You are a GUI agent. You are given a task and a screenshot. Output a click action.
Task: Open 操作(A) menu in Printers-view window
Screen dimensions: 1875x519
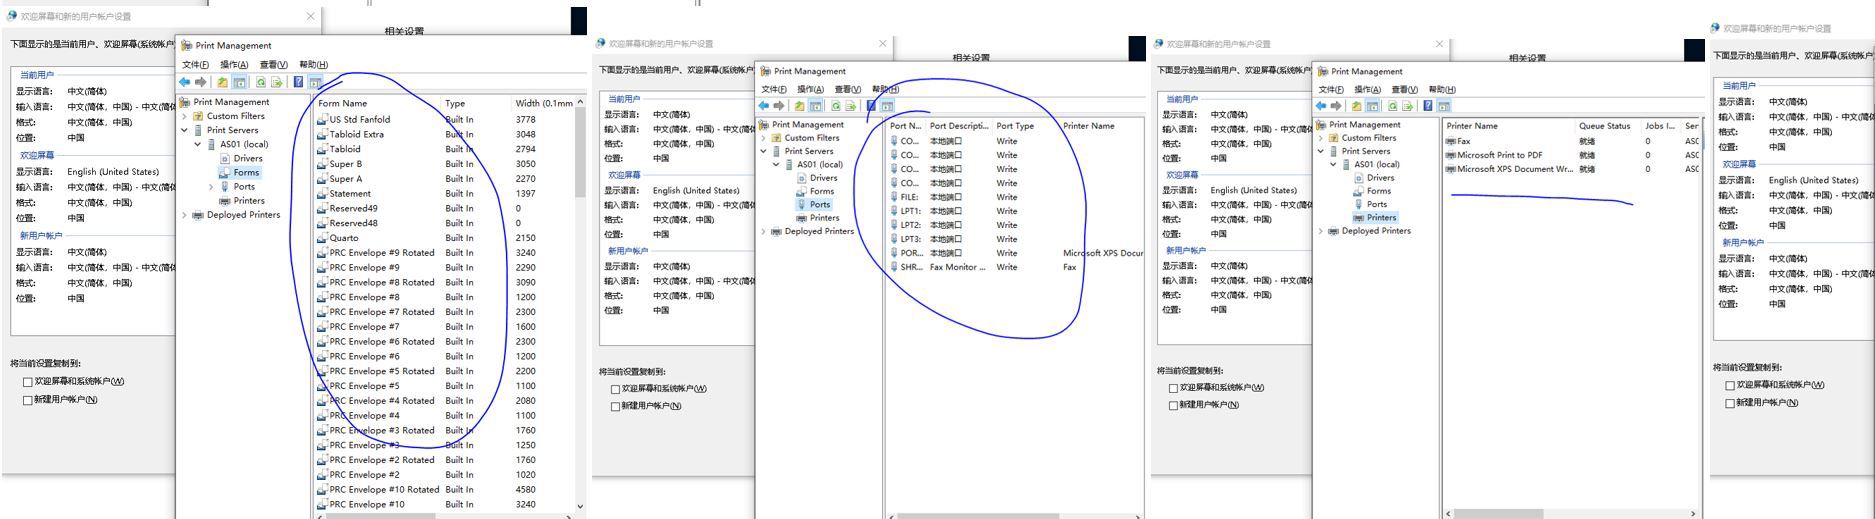tap(1368, 89)
